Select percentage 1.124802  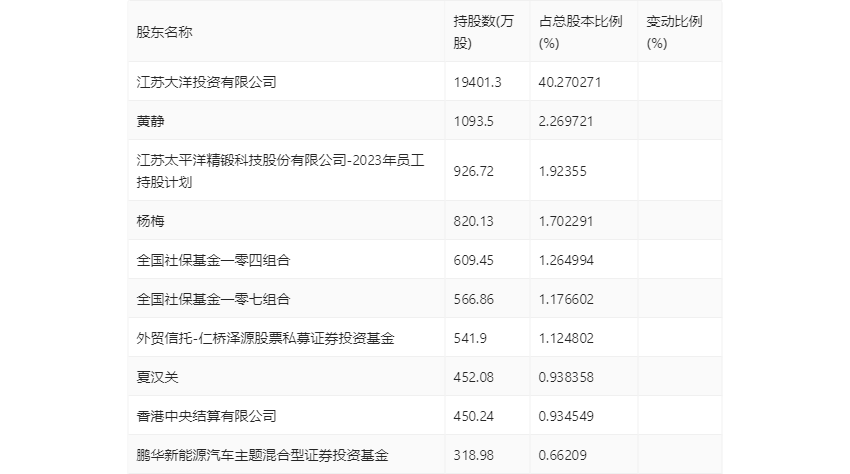pyautogui.click(x=566, y=338)
